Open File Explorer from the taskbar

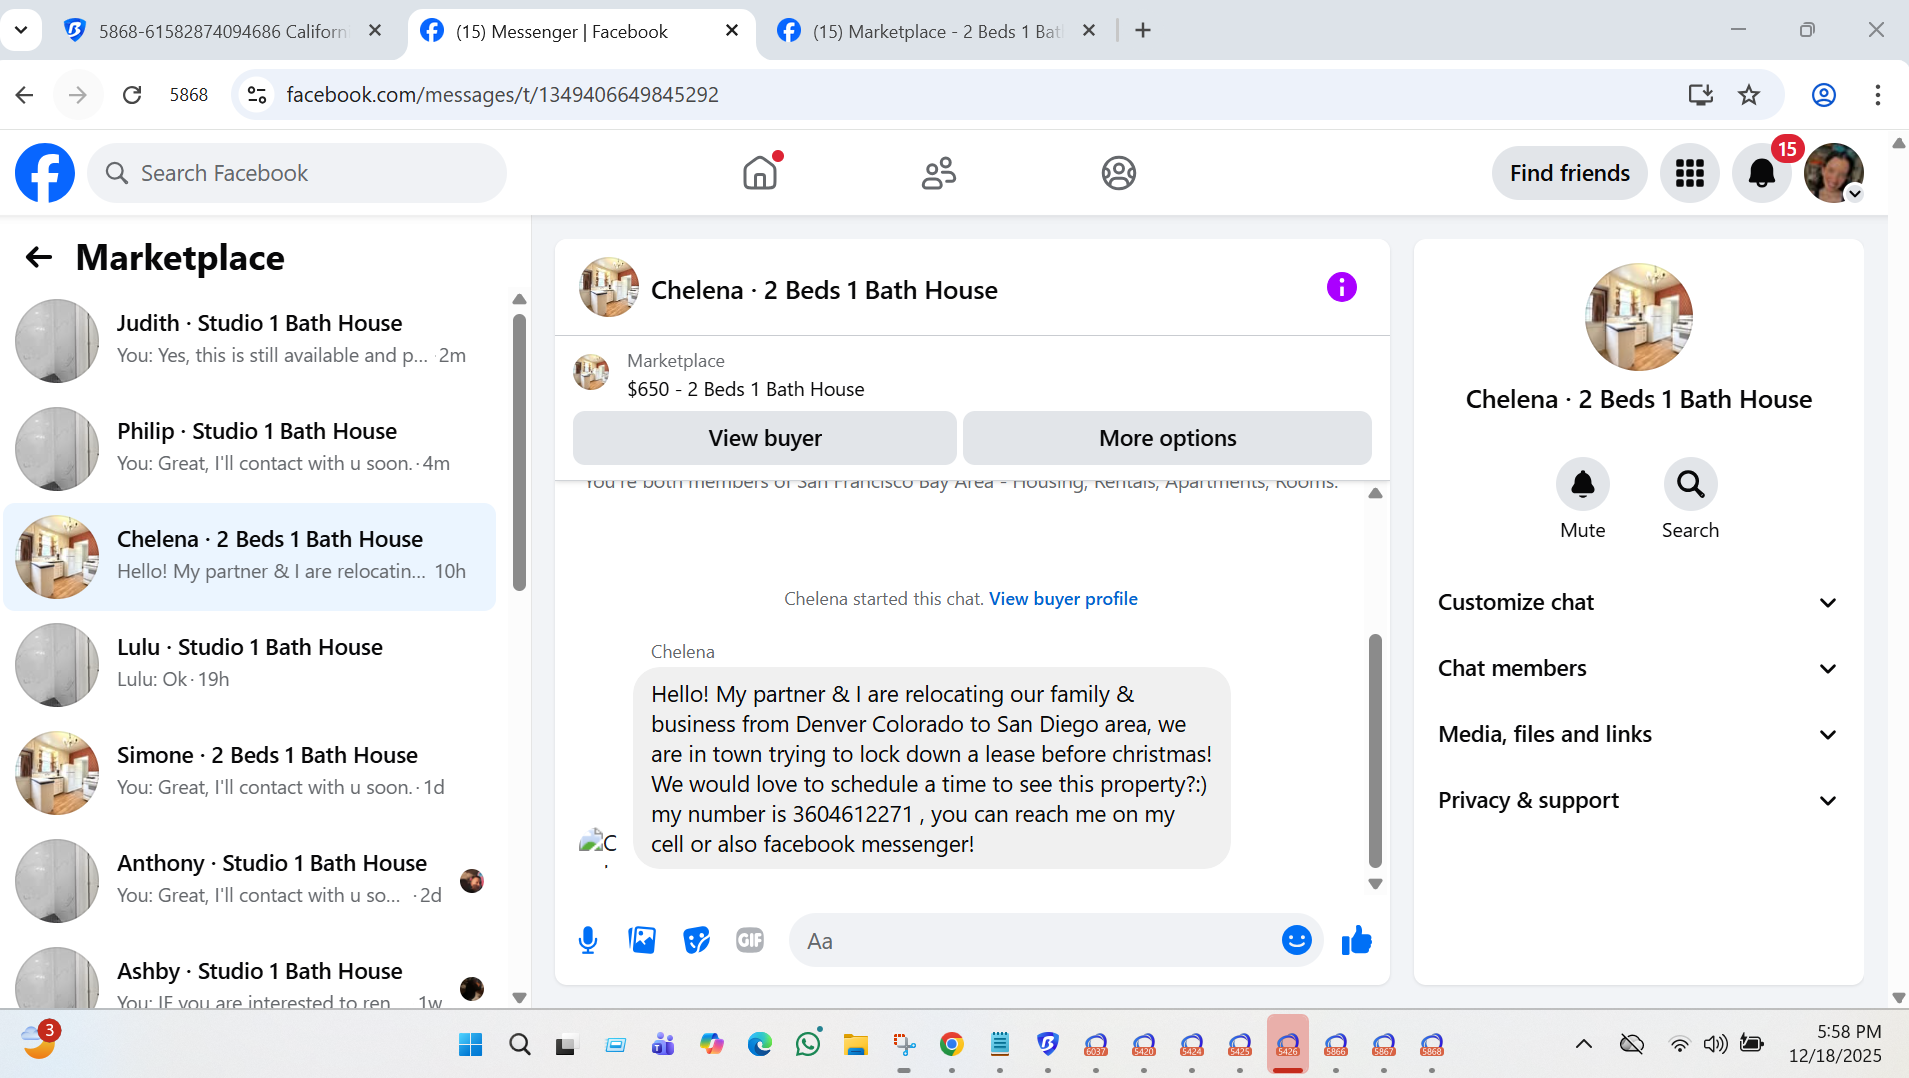pyautogui.click(x=855, y=1045)
